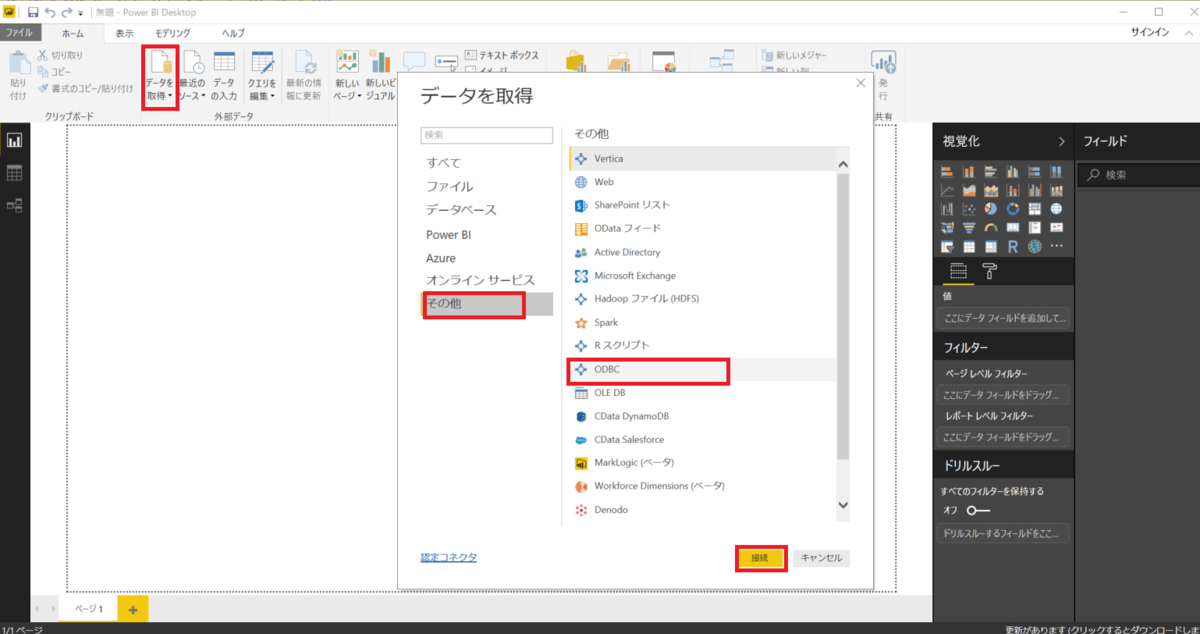The height and width of the screenshot is (634, 1200).
Task: Open the 認定コネクタ link
Action: pyautogui.click(x=449, y=557)
